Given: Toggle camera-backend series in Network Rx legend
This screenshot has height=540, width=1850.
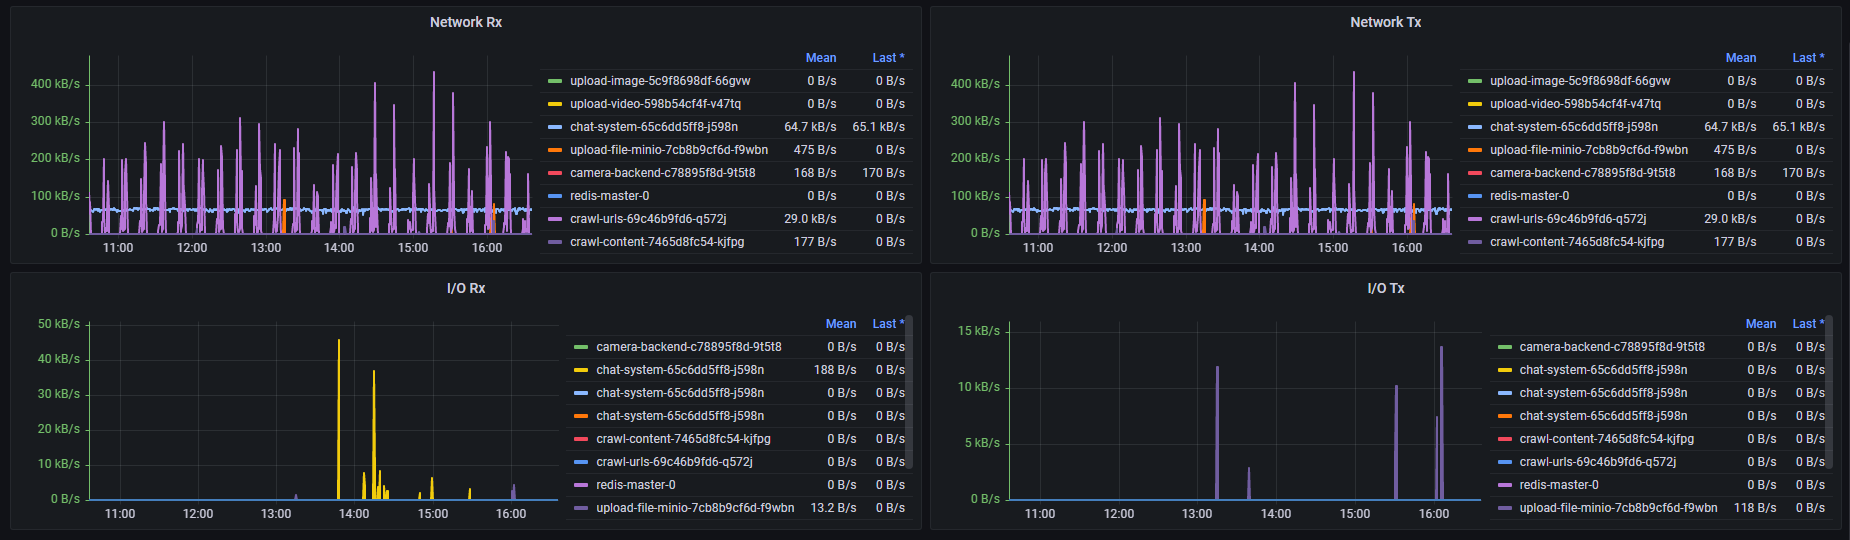Looking at the screenshot, I should tap(662, 173).
